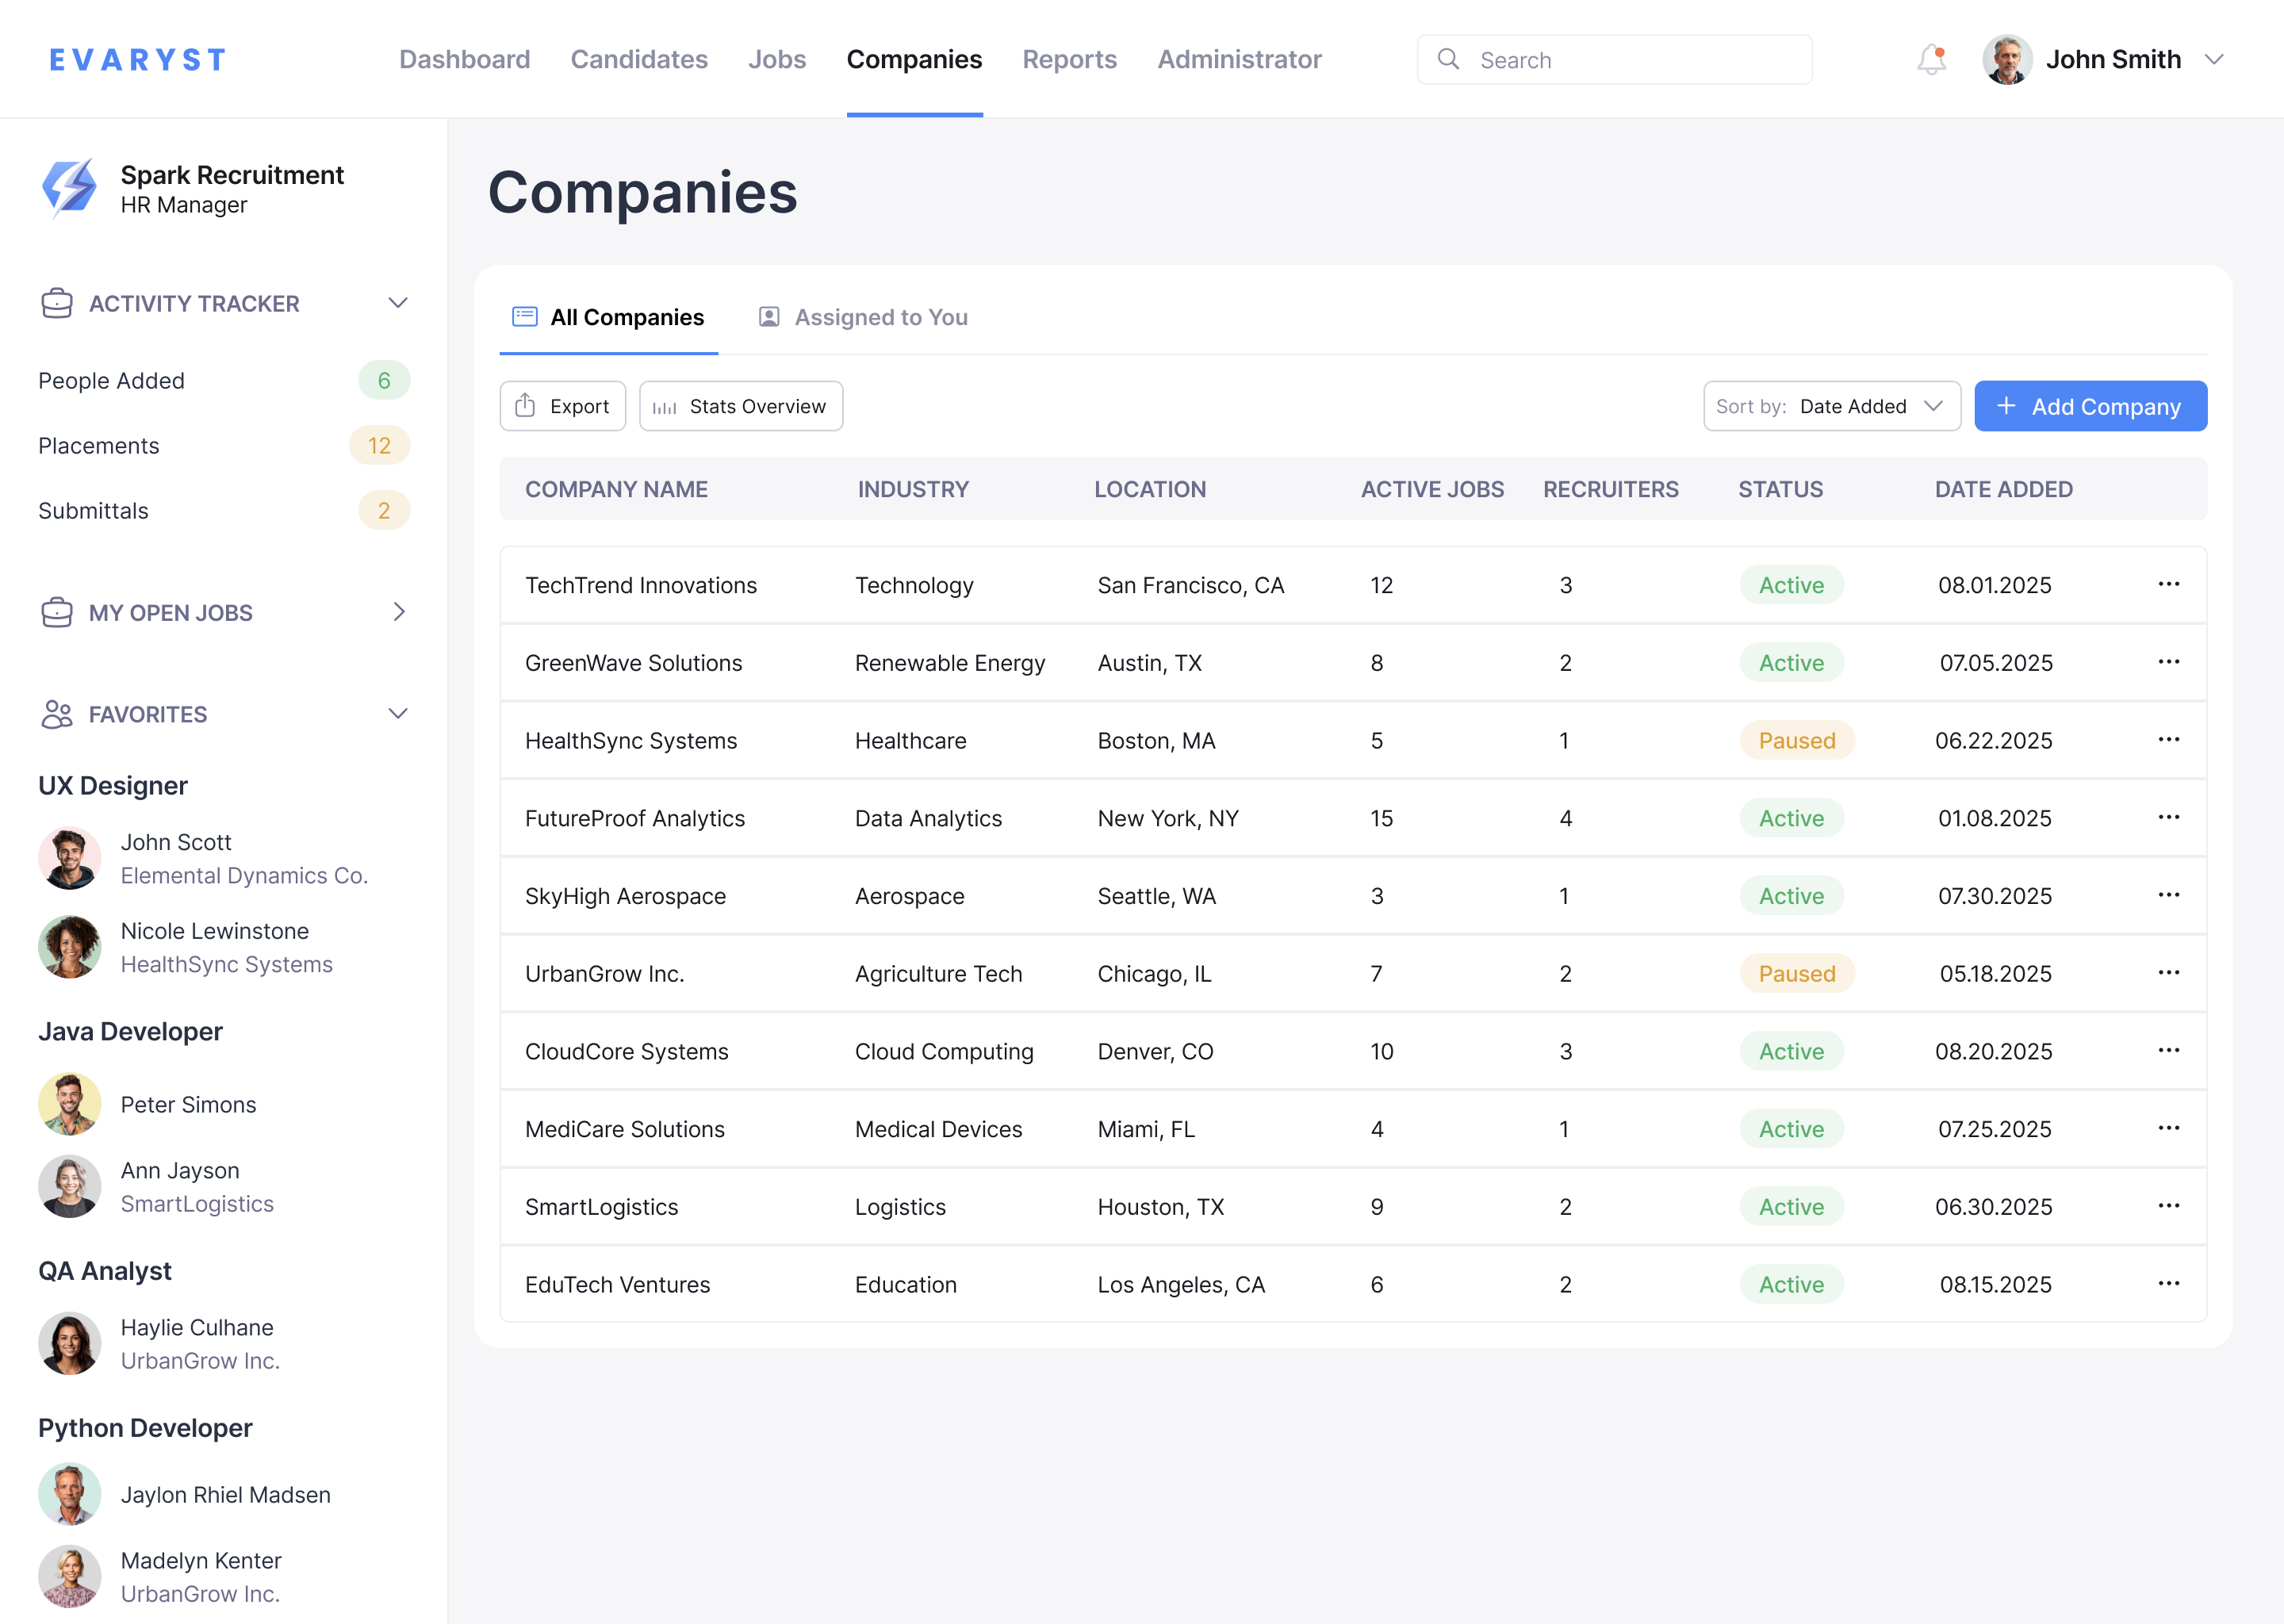Click the My Open Jobs briefcase icon

click(x=58, y=612)
